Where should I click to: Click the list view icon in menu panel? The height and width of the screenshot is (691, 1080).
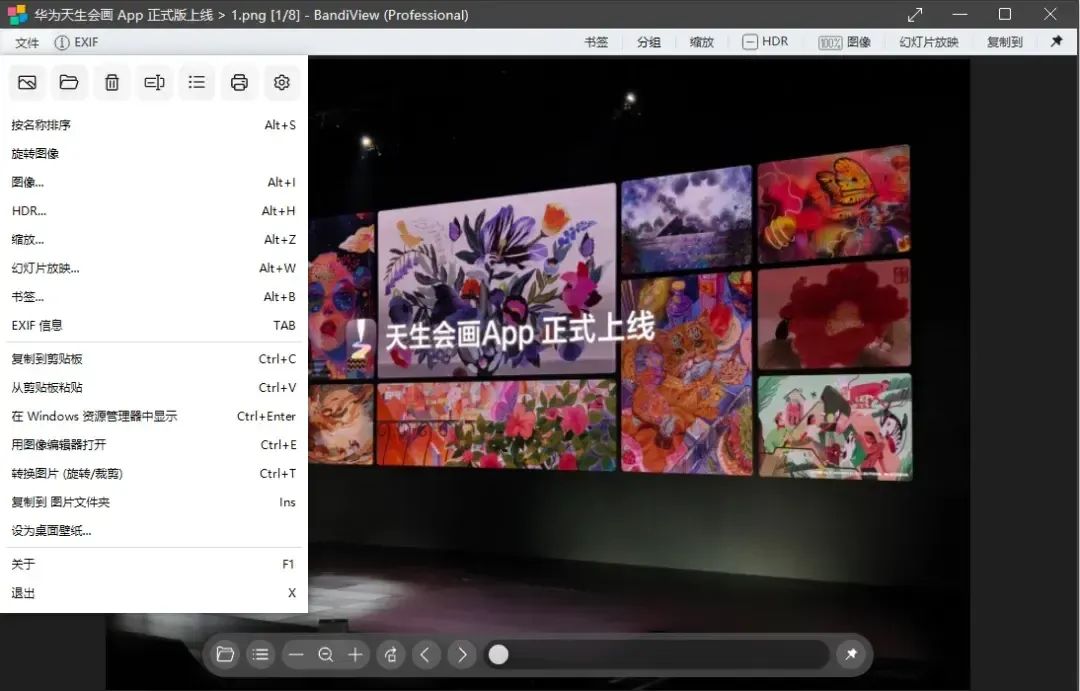(196, 83)
